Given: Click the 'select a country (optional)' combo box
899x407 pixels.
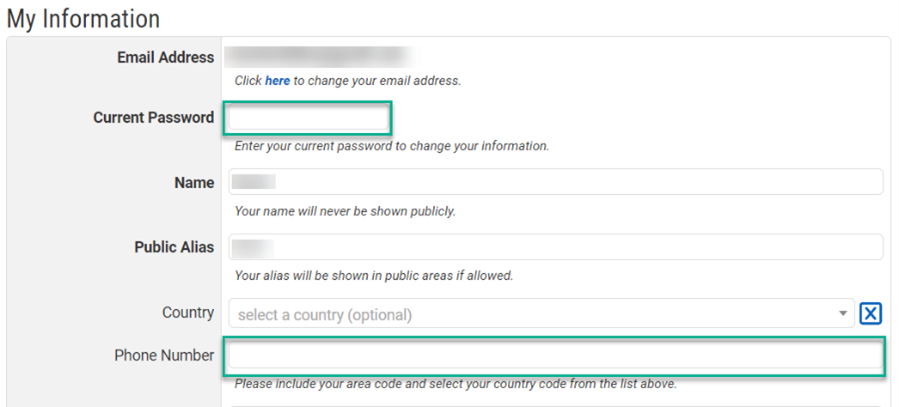Looking at the screenshot, I should (541, 314).
